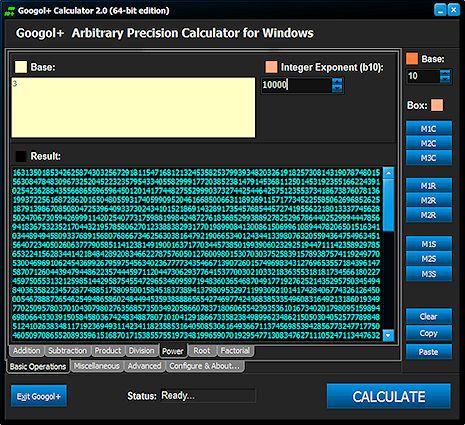Screen dimensions: 465x425
Task: Switch to the Addition tab
Action: click(x=27, y=351)
